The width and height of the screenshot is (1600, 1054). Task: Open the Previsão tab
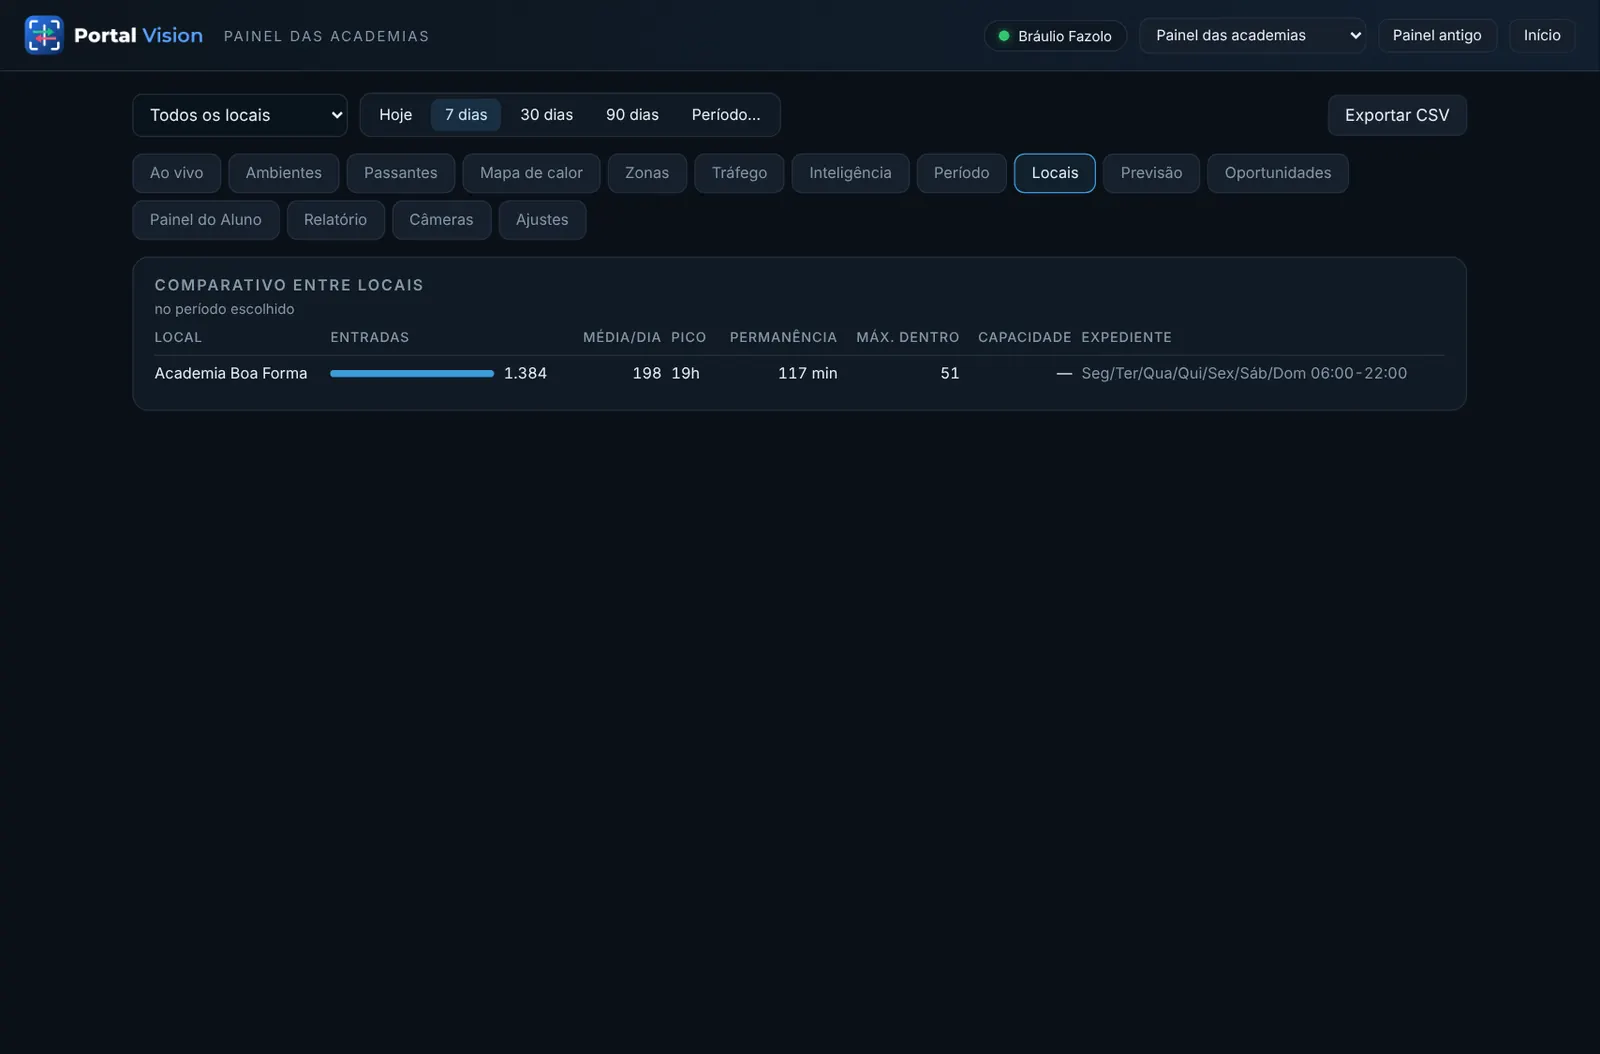click(x=1151, y=173)
